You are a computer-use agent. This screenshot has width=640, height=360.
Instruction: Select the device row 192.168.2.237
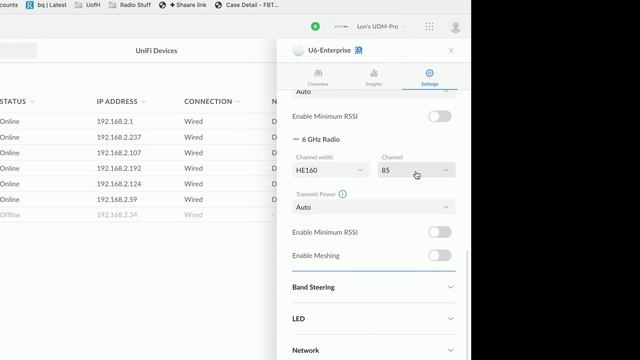click(138, 137)
